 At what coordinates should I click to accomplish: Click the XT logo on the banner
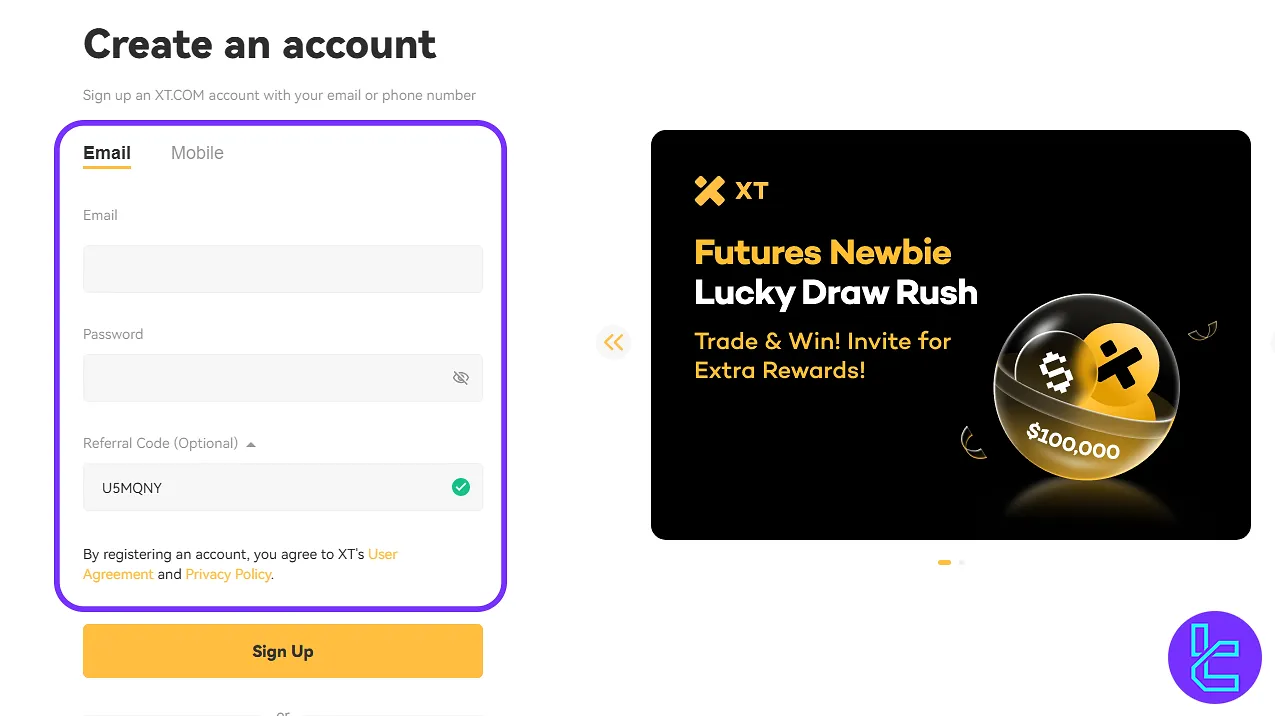731,190
